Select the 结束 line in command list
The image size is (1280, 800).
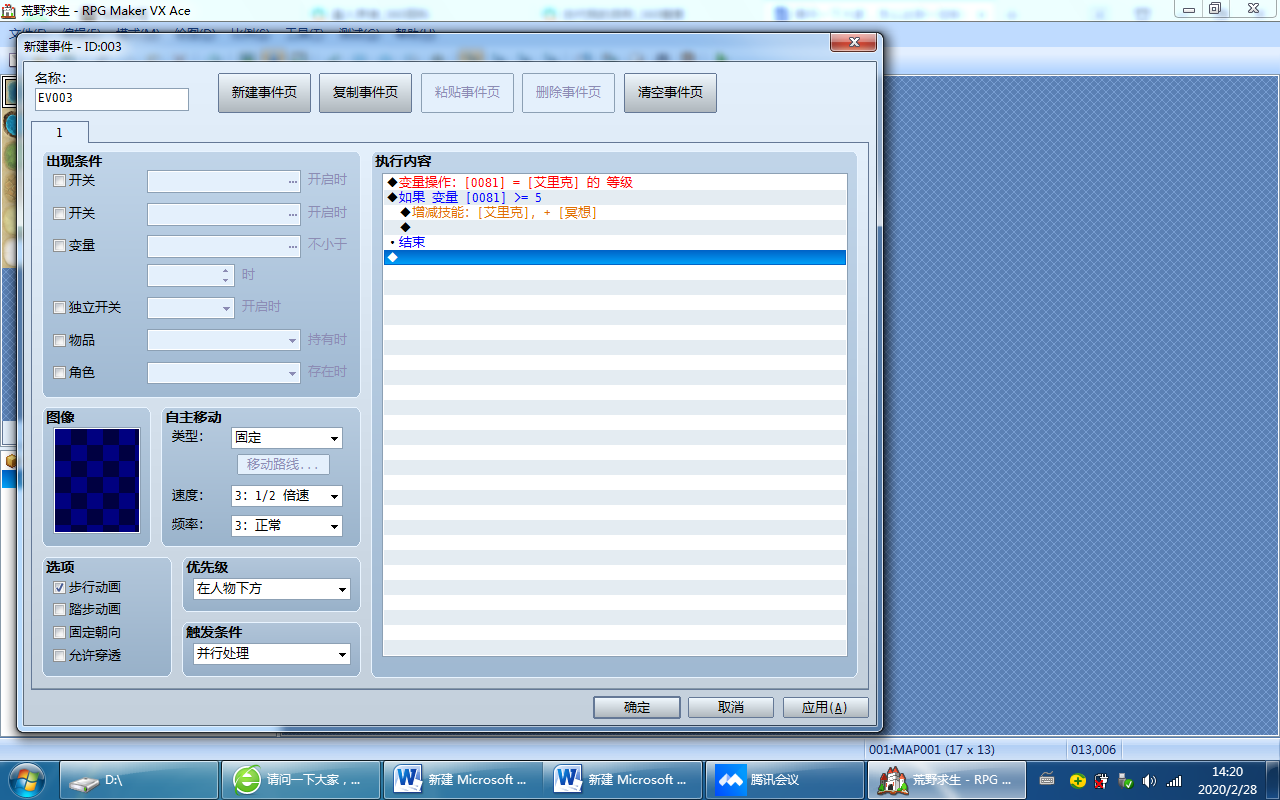pos(615,242)
